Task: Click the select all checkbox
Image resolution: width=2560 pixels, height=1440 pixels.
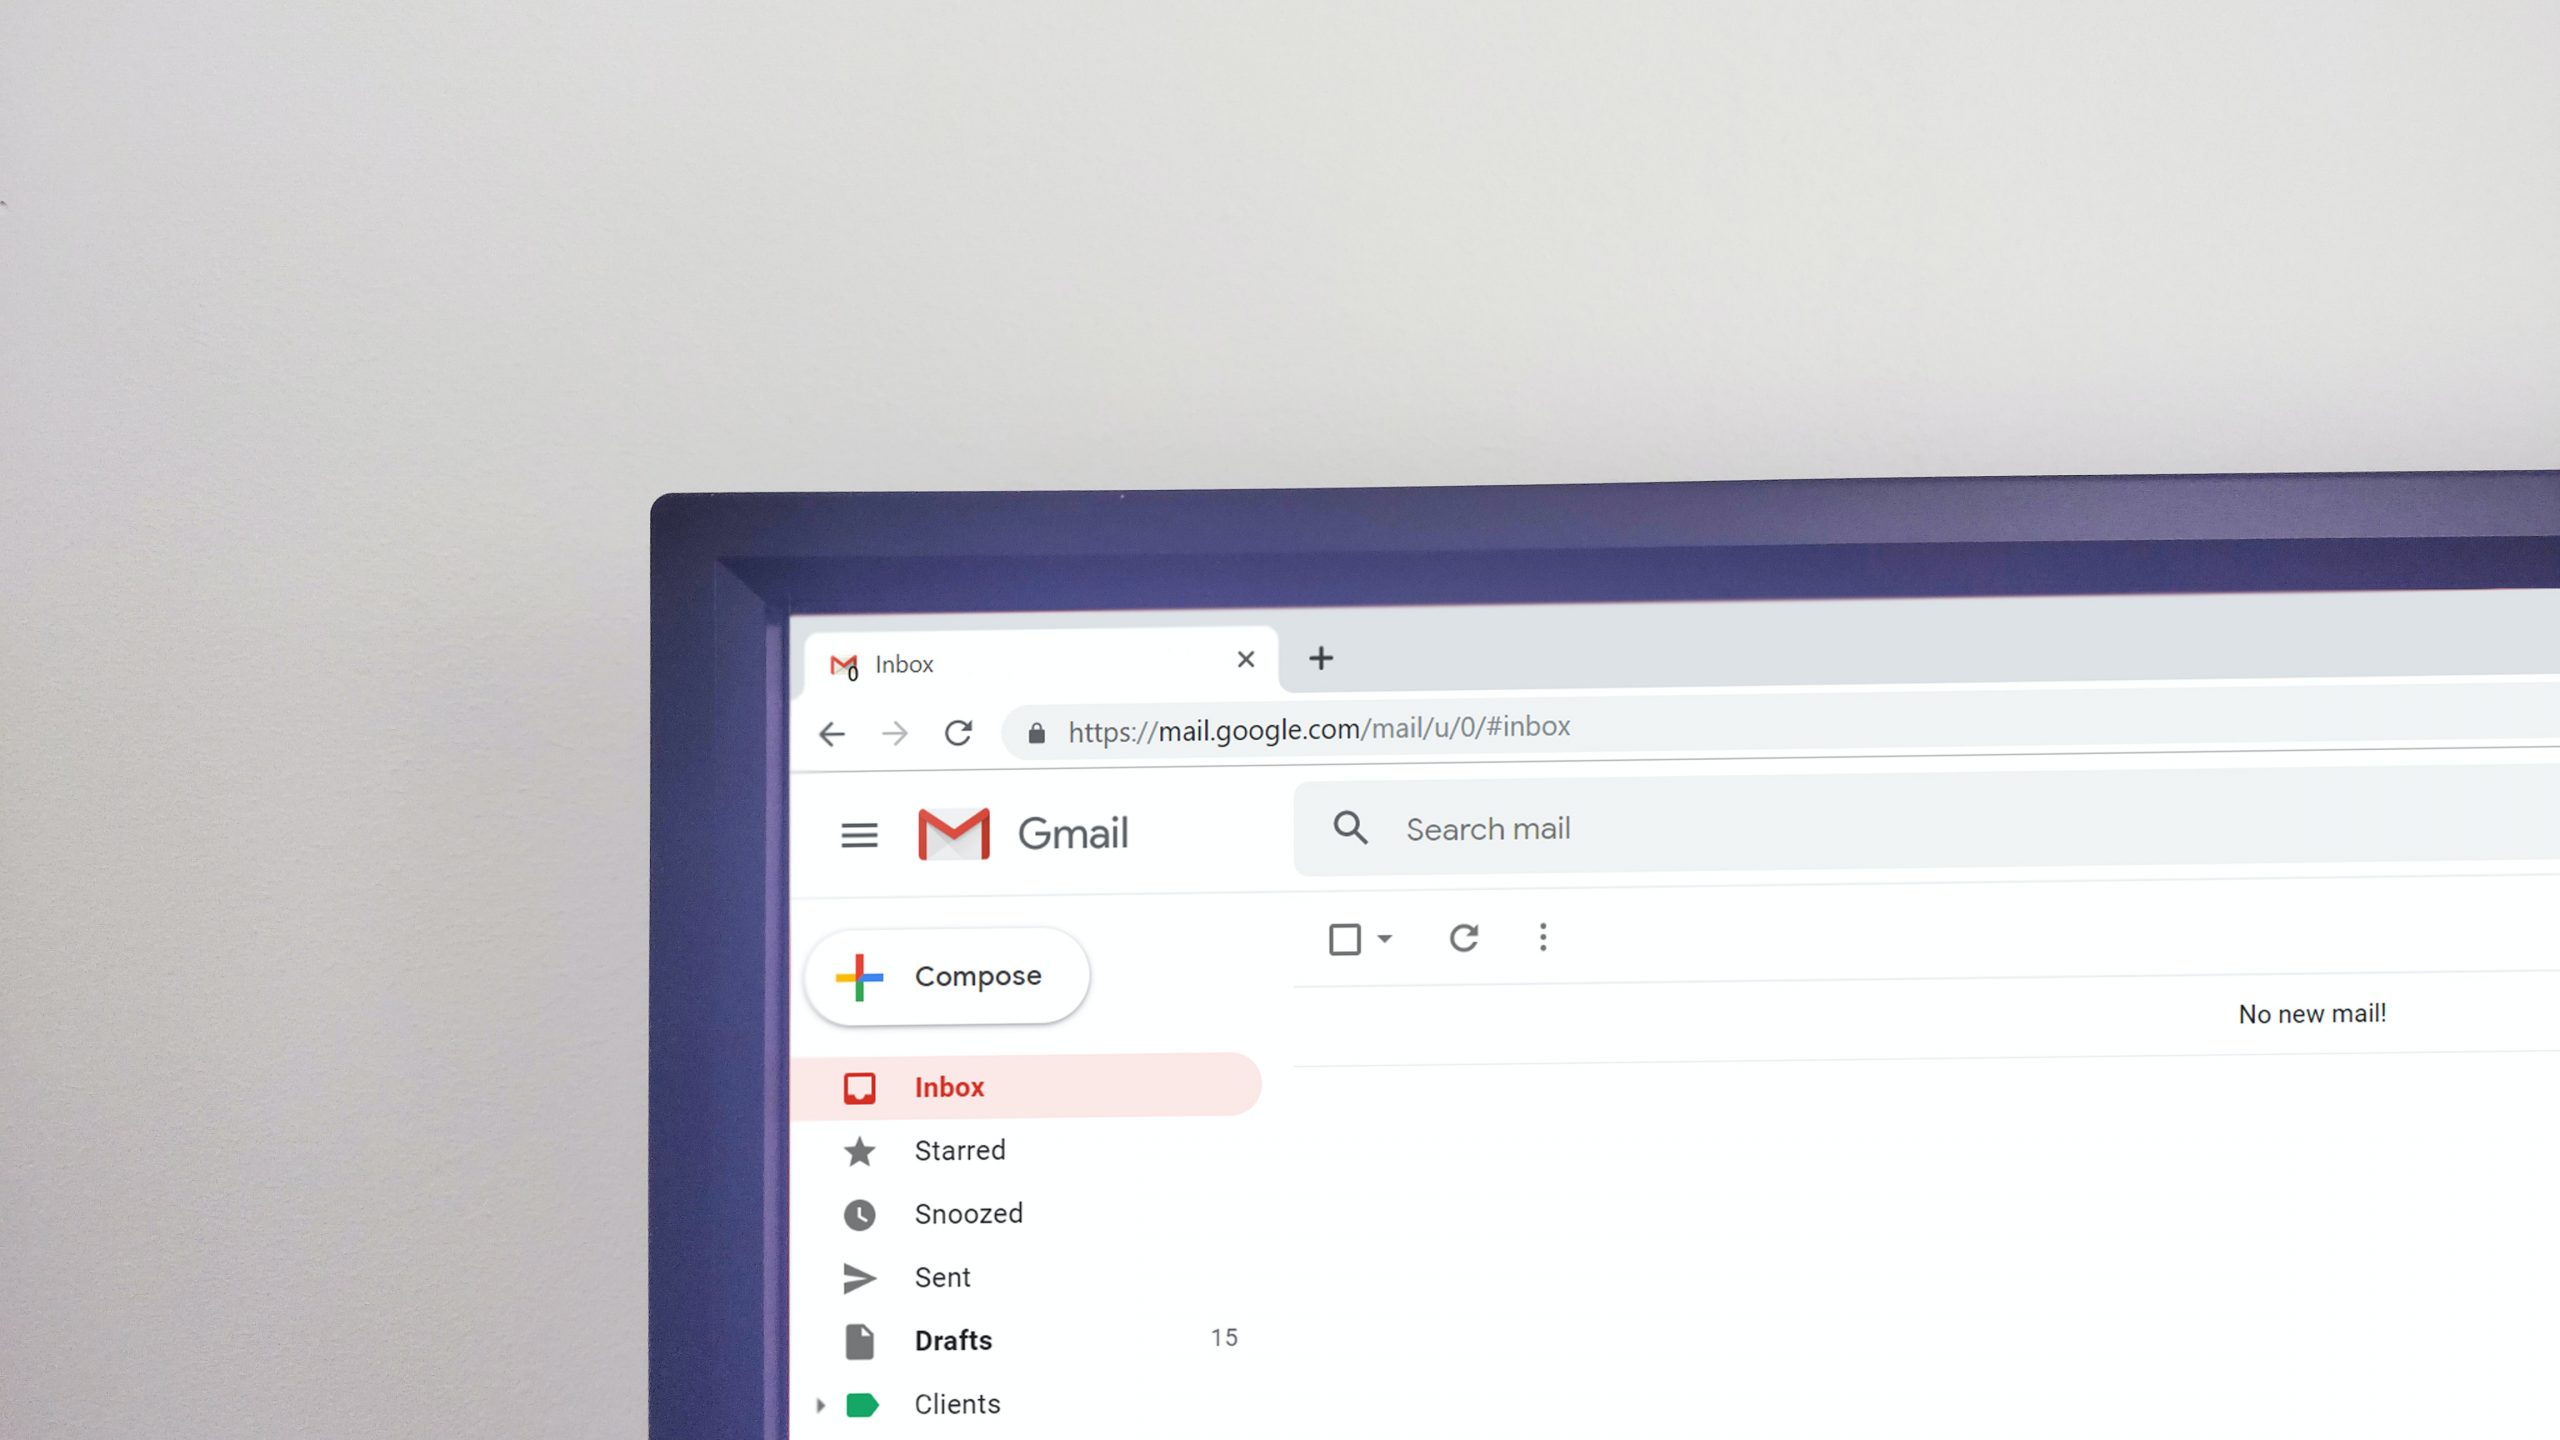Action: point(1345,937)
